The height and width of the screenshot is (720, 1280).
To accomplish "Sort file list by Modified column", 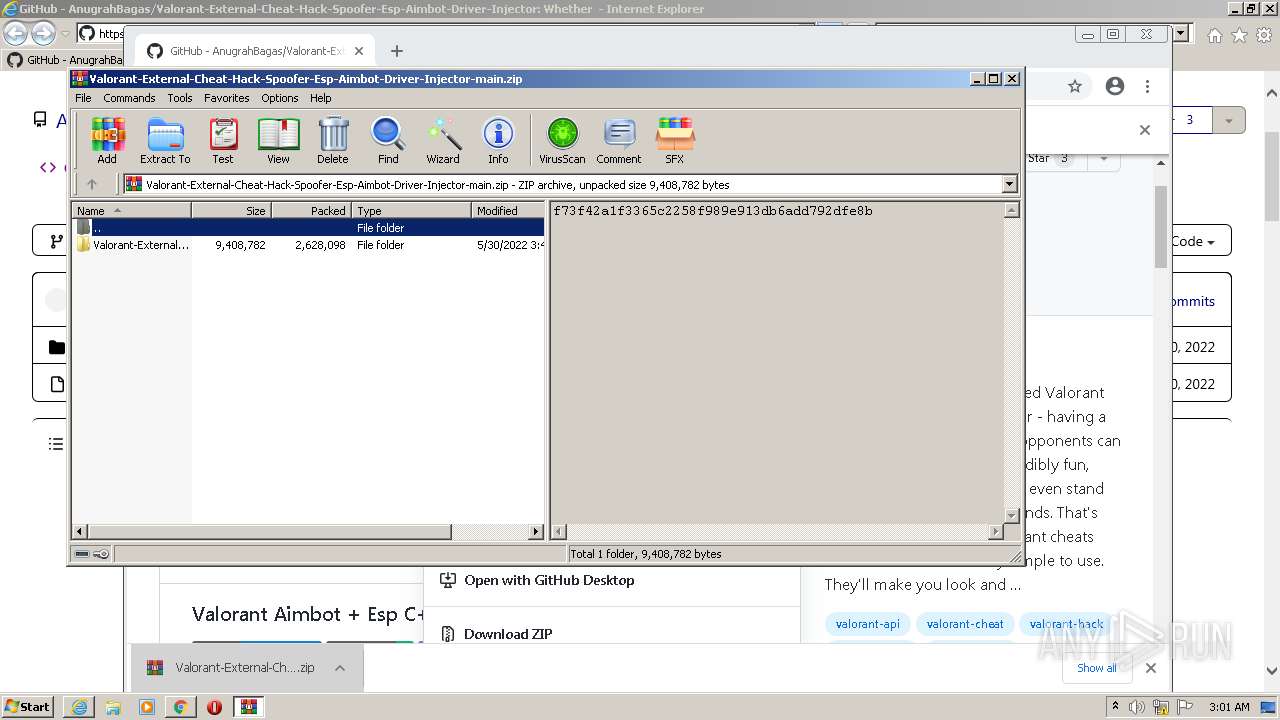I will tap(508, 211).
